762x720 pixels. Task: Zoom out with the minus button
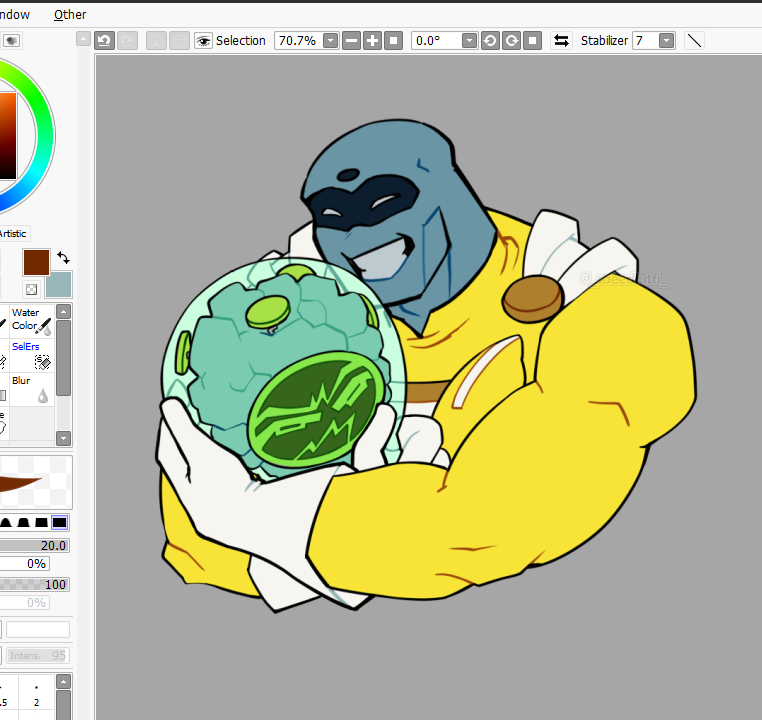click(x=351, y=41)
